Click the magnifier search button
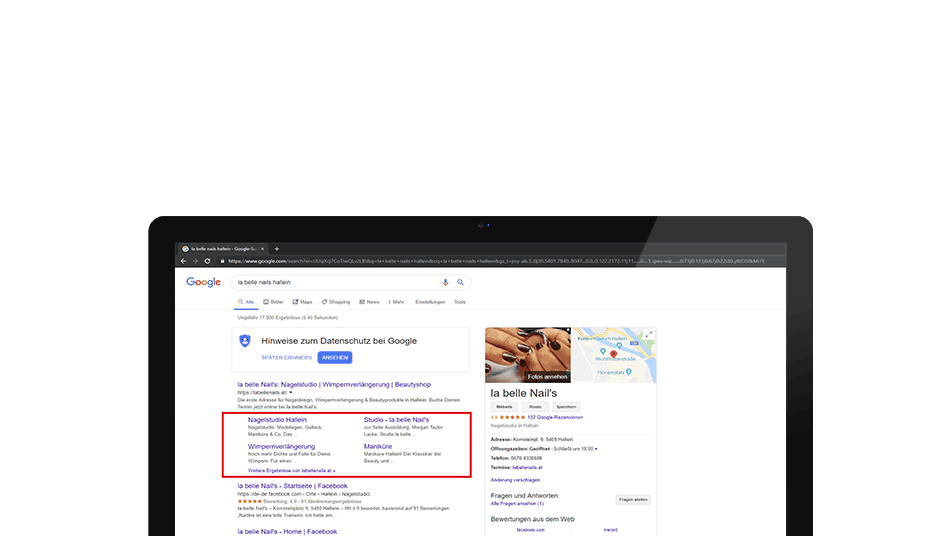This screenshot has width=952, height=536. (x=460, y=282)
